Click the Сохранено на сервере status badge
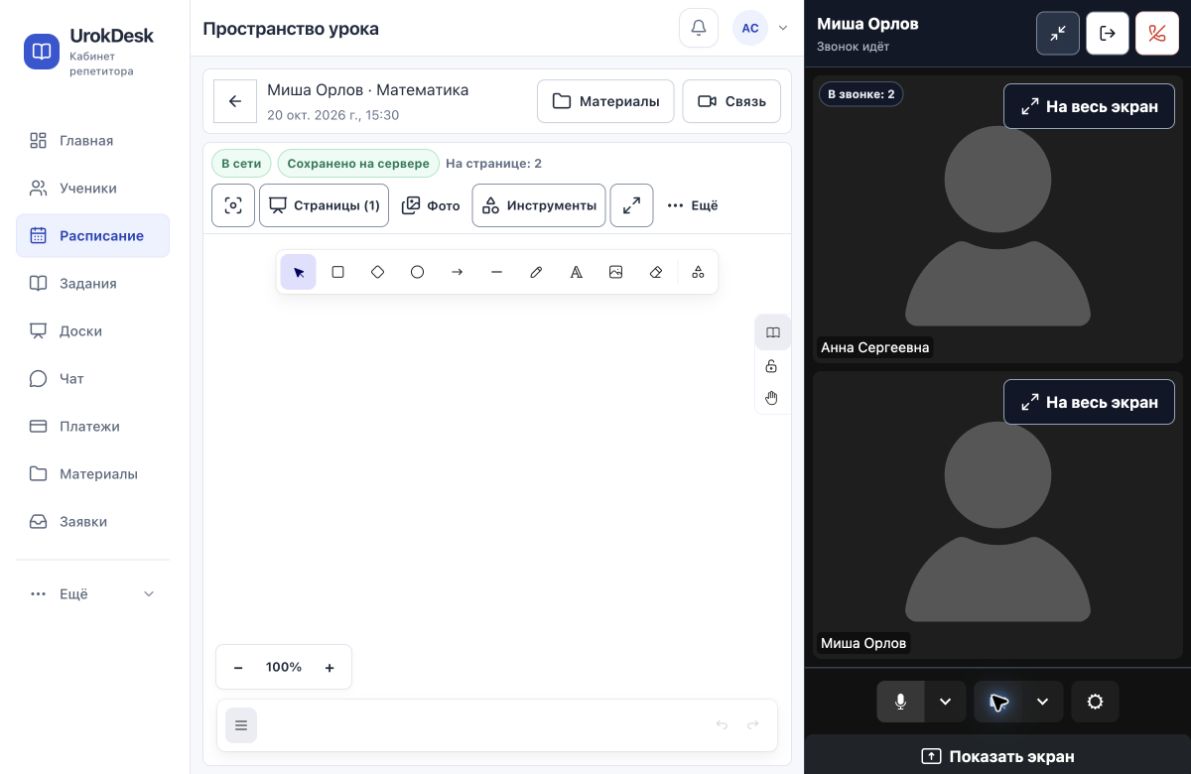Screen dimensions: 1191x774 click(358, 163)
